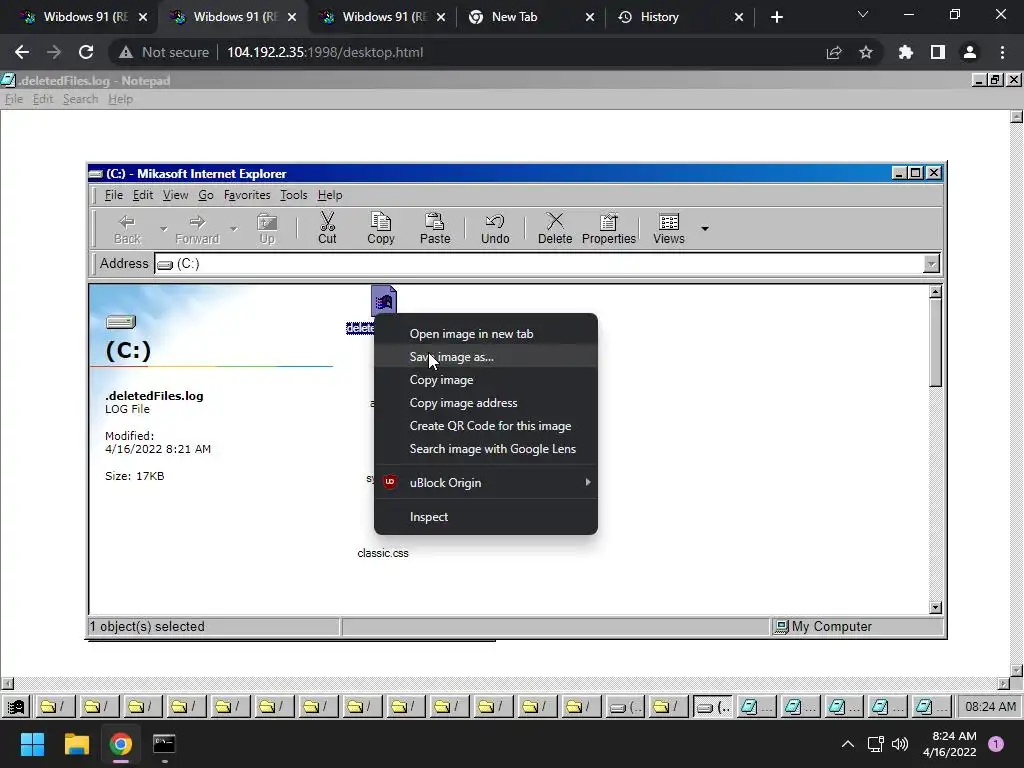Bookmark this page with the star icon
Screen dimensions: 1024x768
tap(866, 52)
